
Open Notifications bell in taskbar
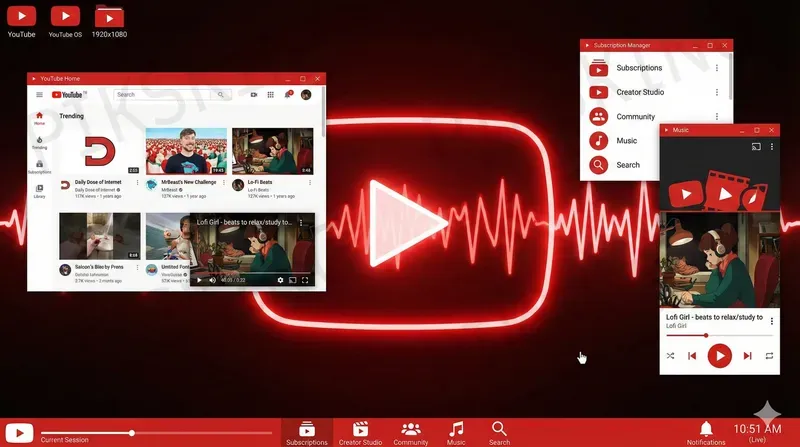pos(706,433)
